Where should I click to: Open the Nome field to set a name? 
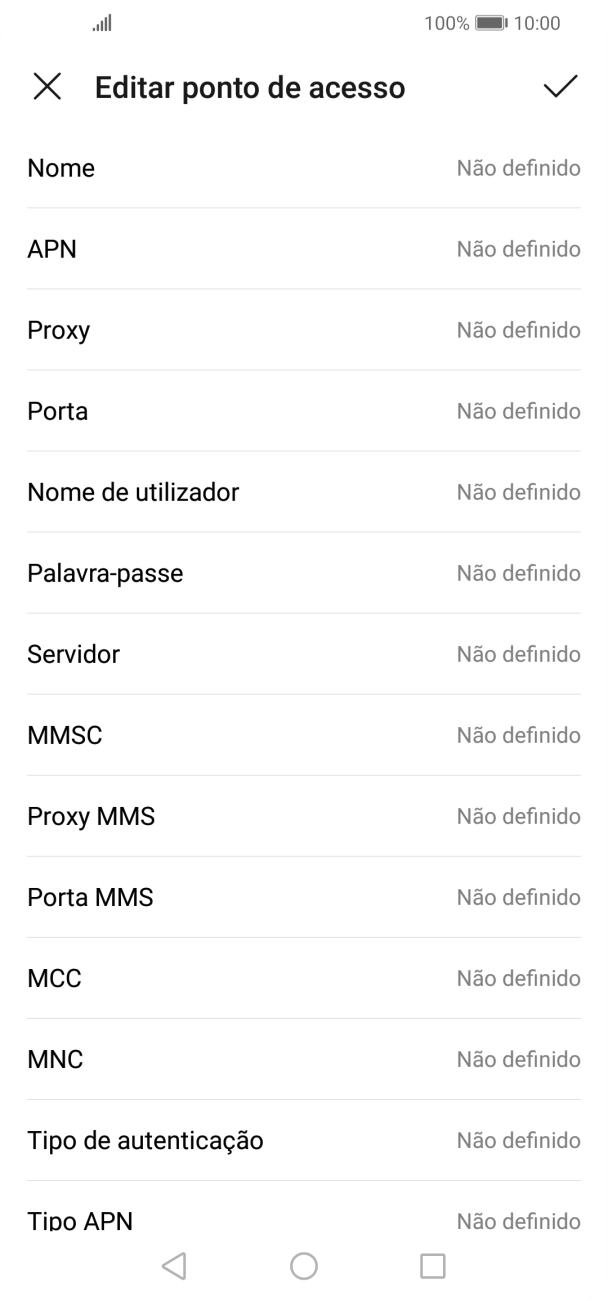(303, 168)
